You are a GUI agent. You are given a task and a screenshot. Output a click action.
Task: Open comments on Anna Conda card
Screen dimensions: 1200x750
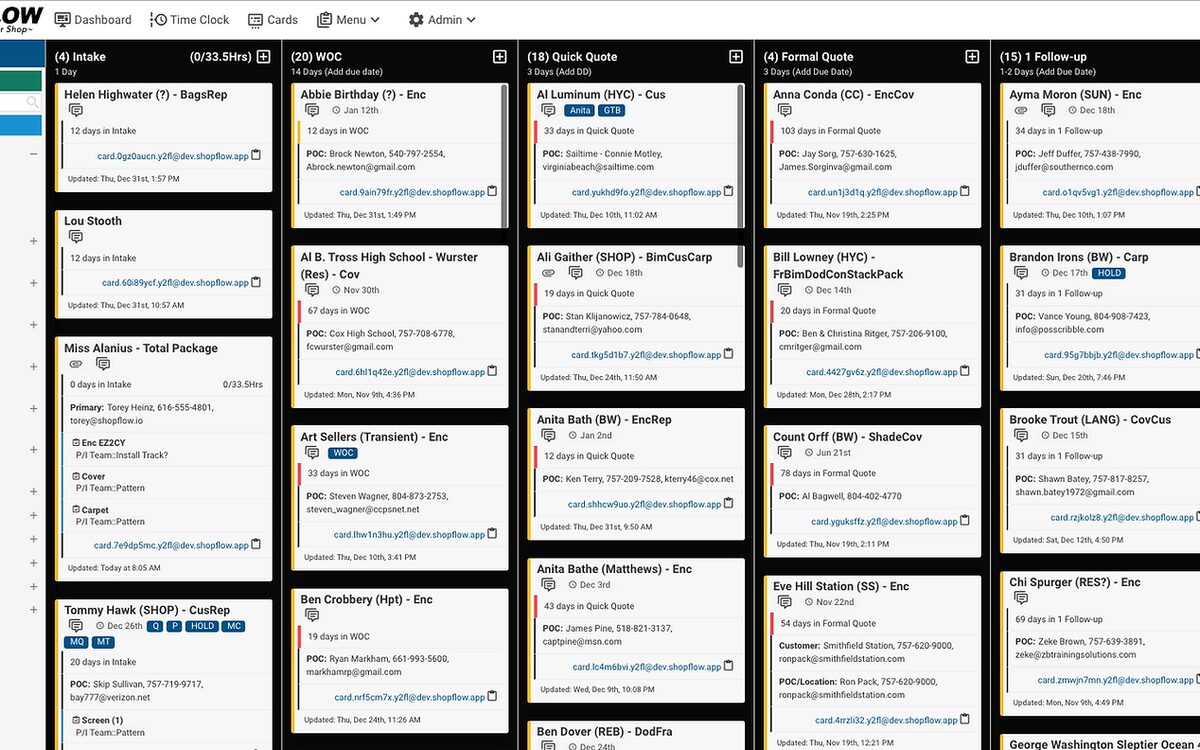point(784,111)
